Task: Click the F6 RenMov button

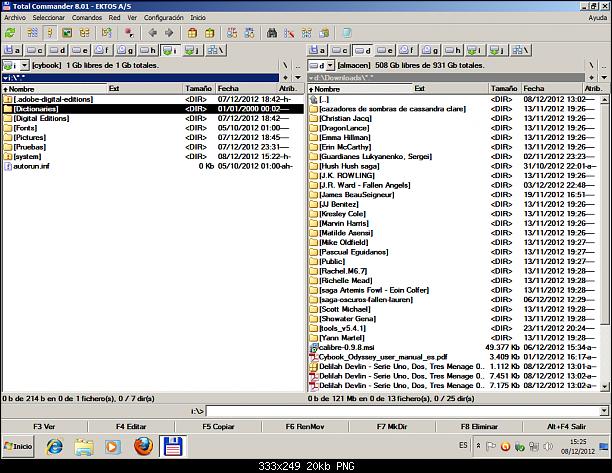Action: 305,427
